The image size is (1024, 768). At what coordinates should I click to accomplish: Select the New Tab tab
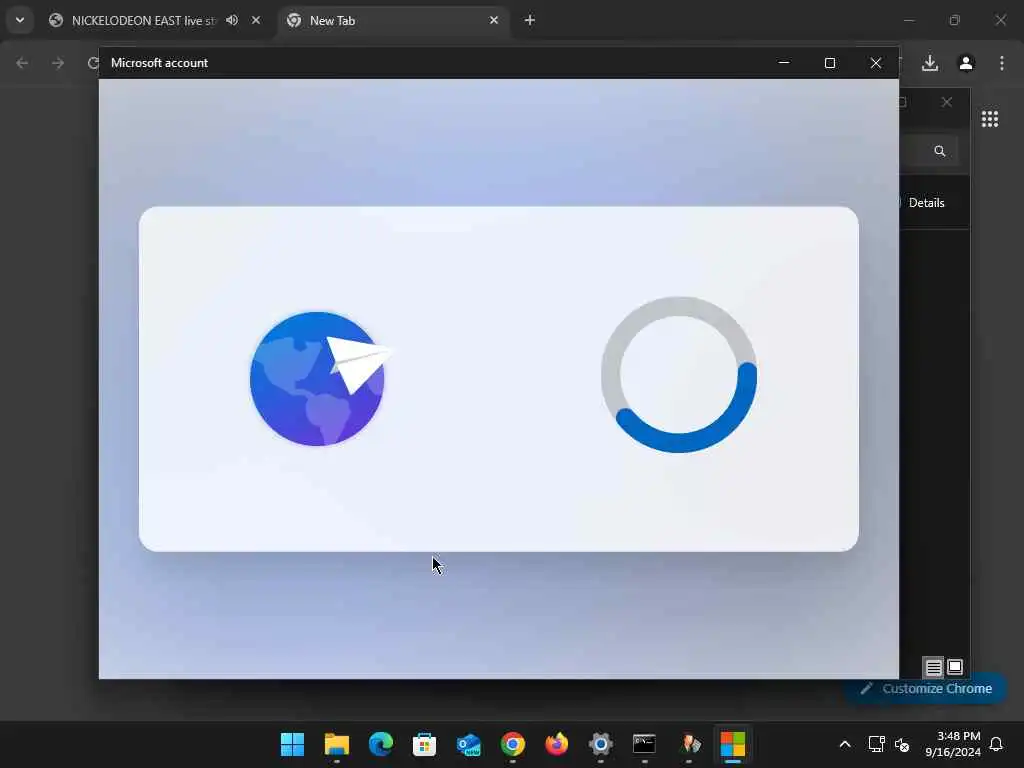pos(394,20)
